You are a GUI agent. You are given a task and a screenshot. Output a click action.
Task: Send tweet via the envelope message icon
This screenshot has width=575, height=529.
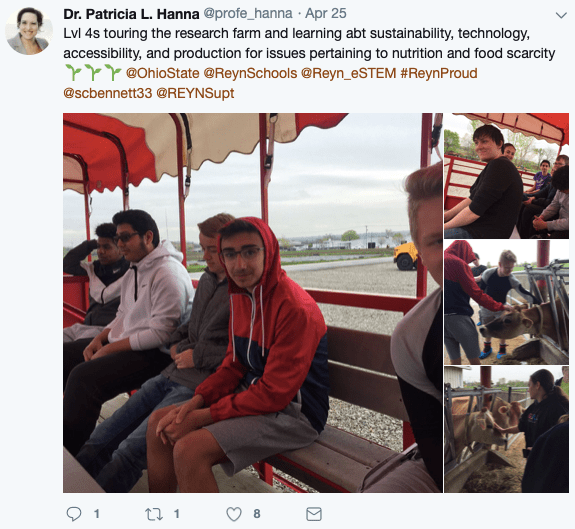314,514
